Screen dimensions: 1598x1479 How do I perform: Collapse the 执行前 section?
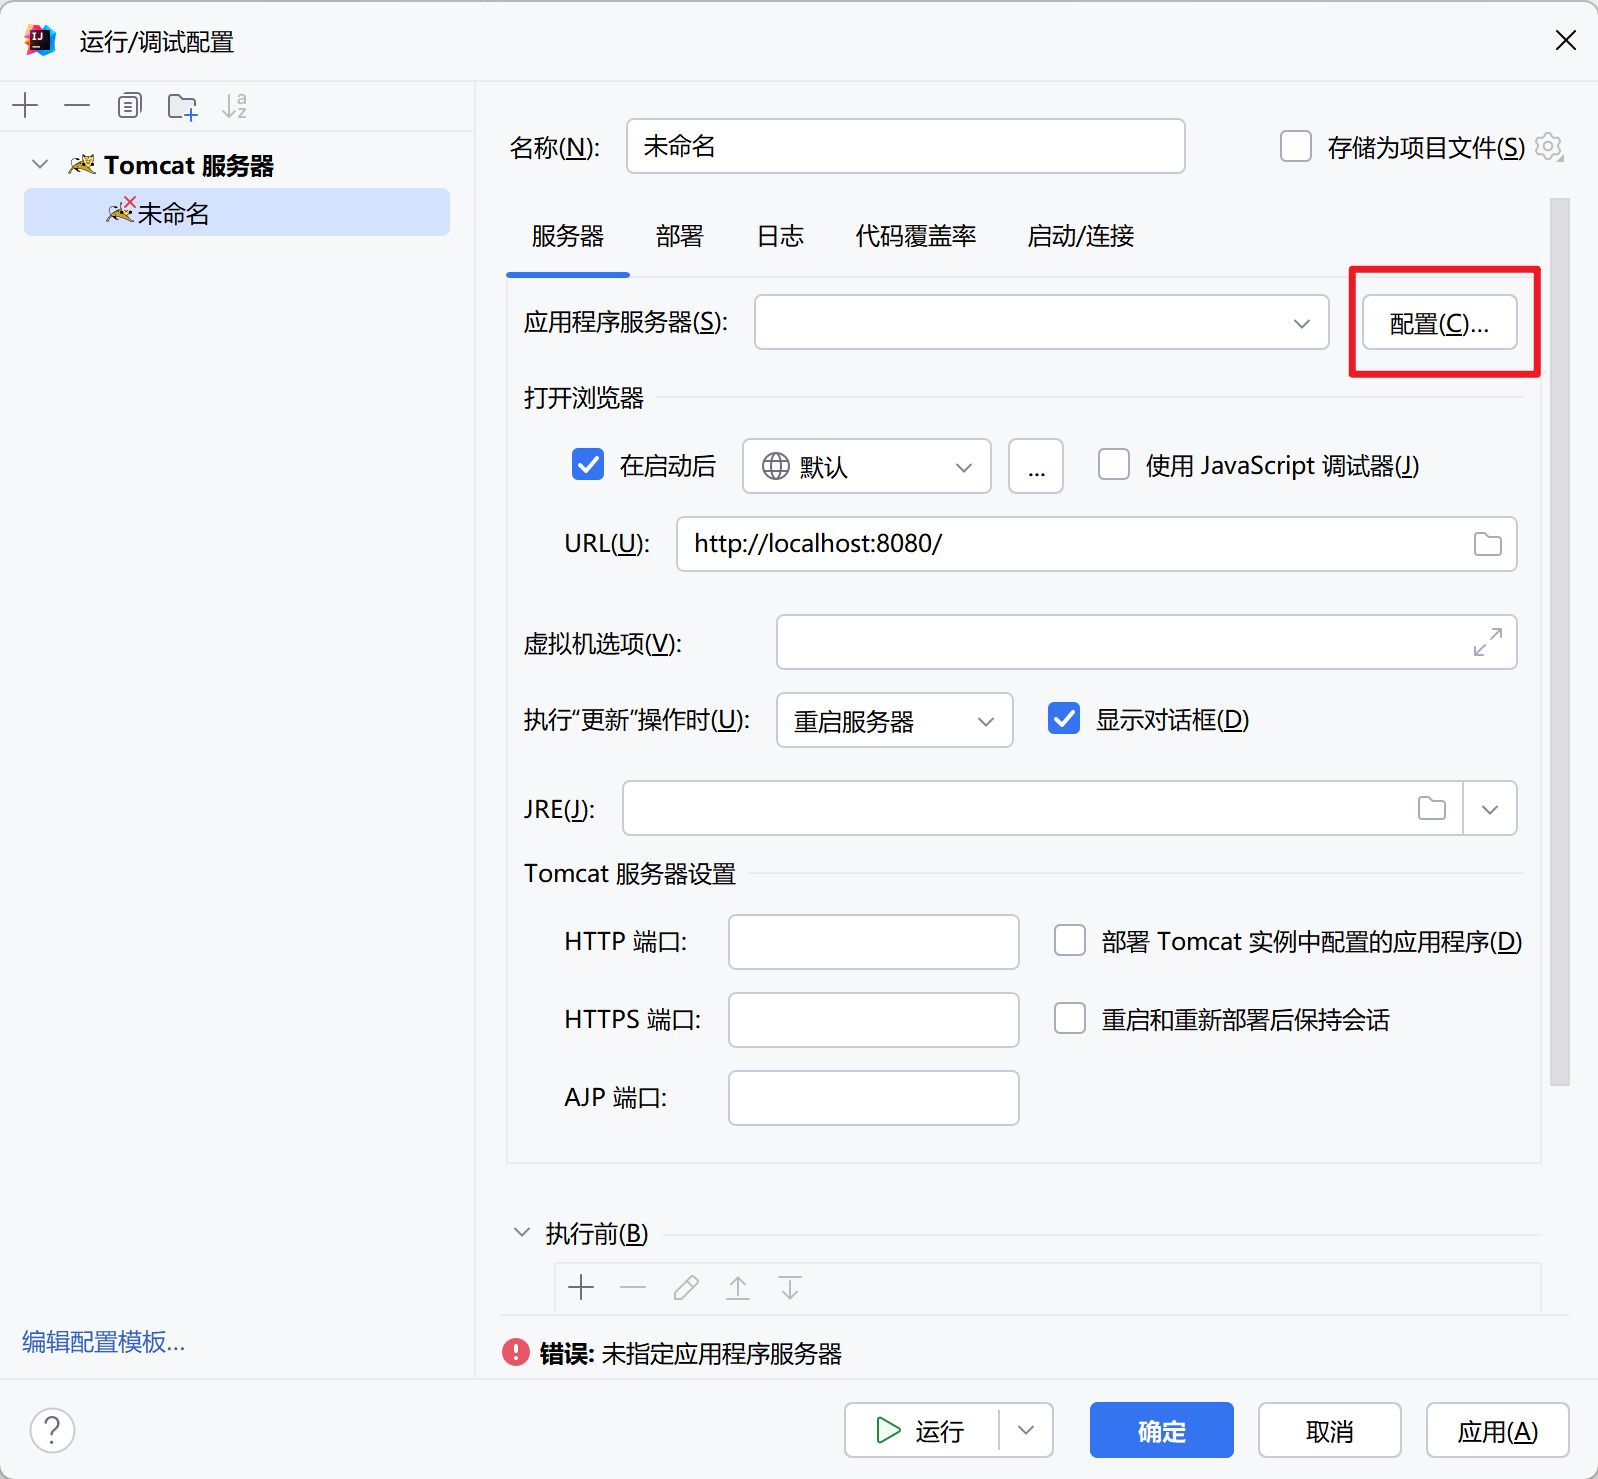tap(521, 1232)
